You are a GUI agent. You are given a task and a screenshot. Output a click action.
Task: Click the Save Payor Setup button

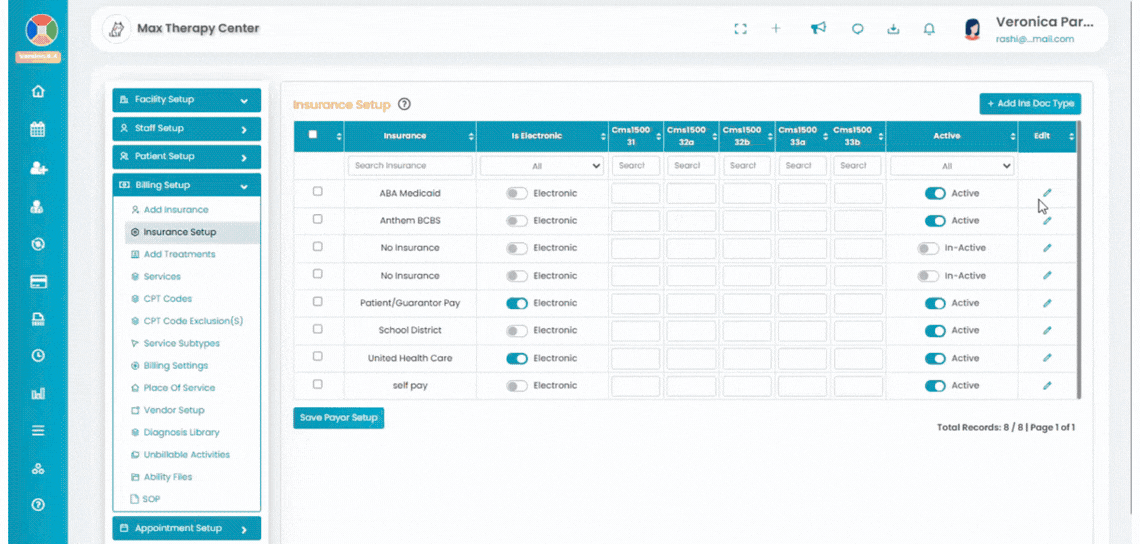coord(338,418)
